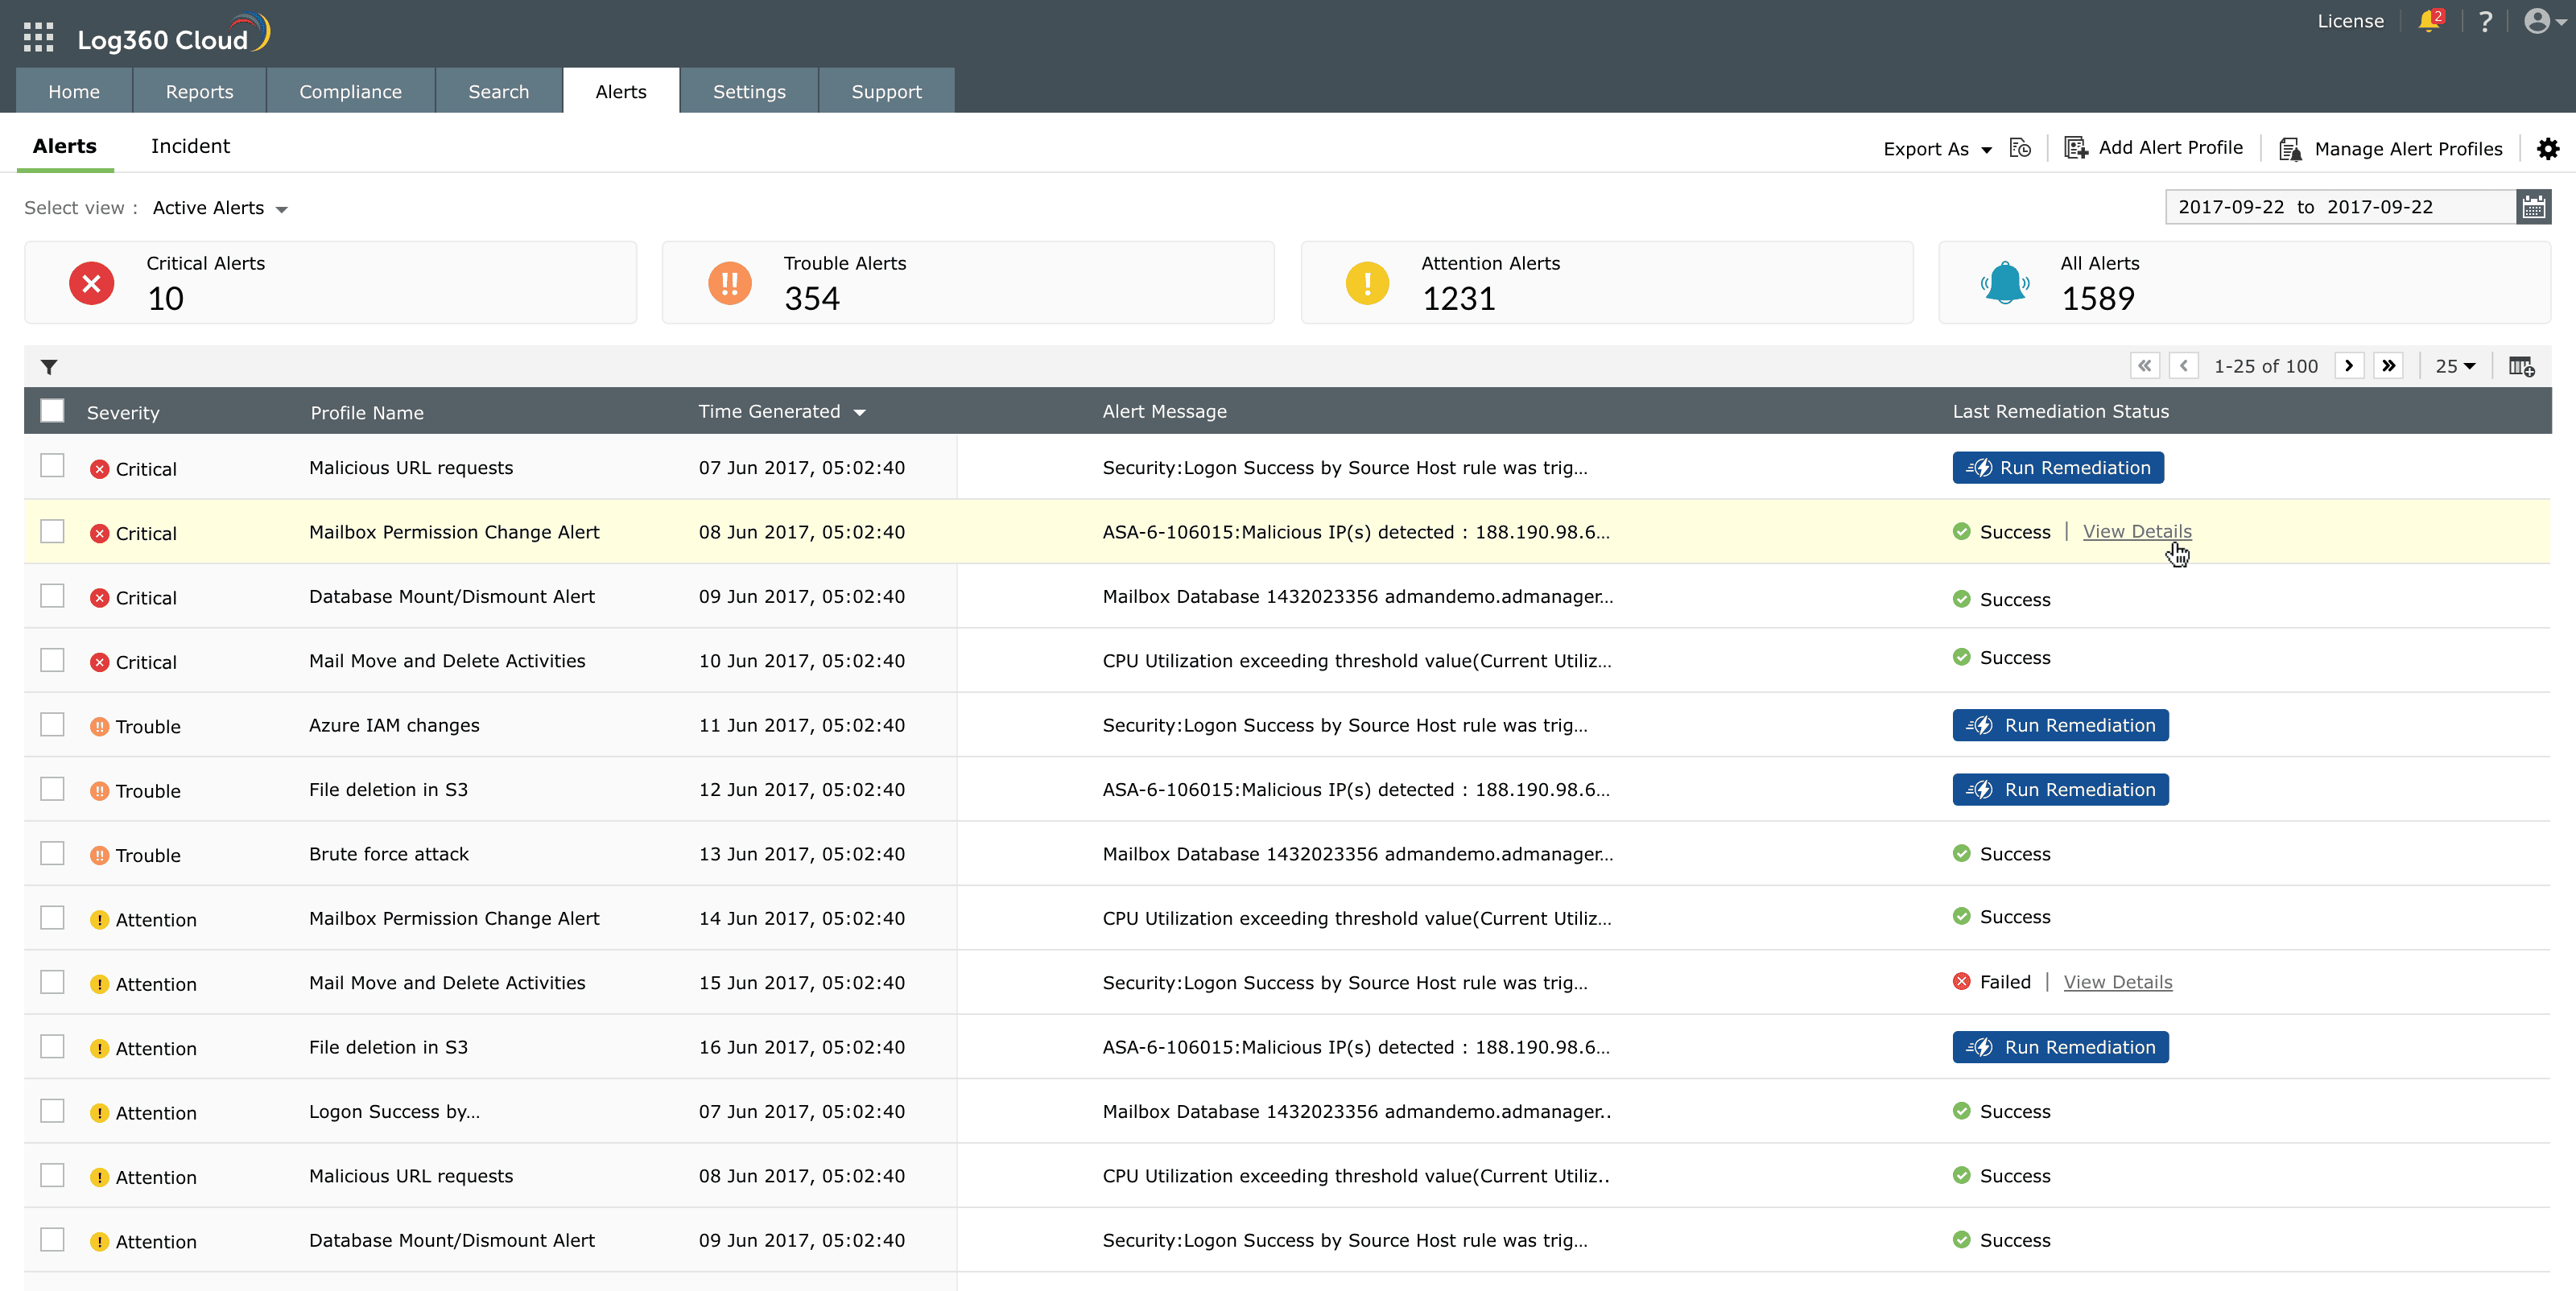
Task: Open the calendar date picker icon
Action: click(2533, 207)
